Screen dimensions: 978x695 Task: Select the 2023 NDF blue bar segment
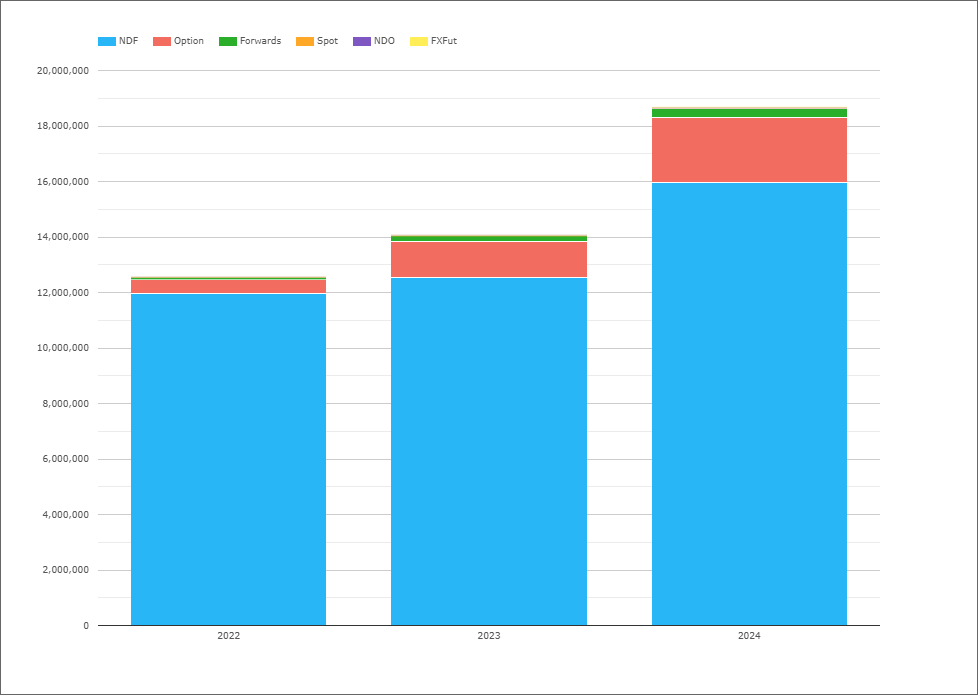click(x=489, y=452)
